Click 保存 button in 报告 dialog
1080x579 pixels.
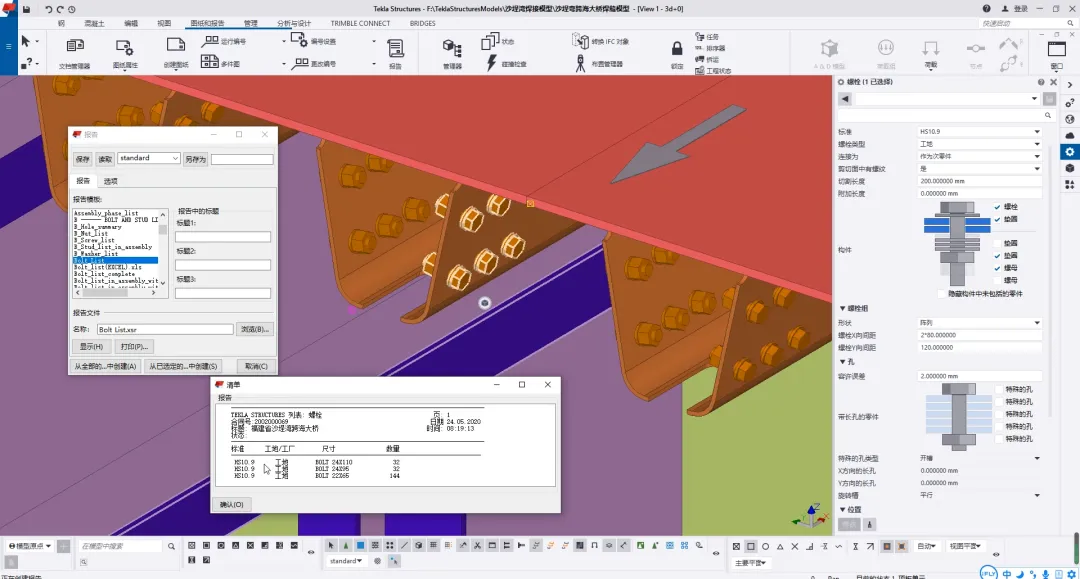pos(83,159)
